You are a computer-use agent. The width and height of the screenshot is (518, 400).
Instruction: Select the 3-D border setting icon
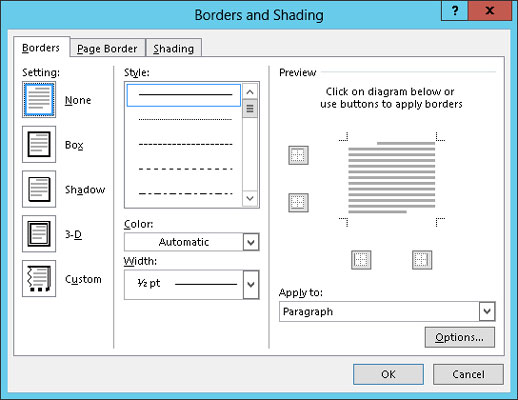[x=39, y=234]
